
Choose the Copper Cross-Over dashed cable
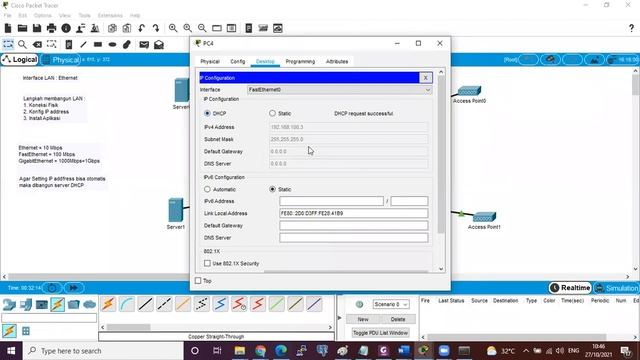(x=164, y=304)
